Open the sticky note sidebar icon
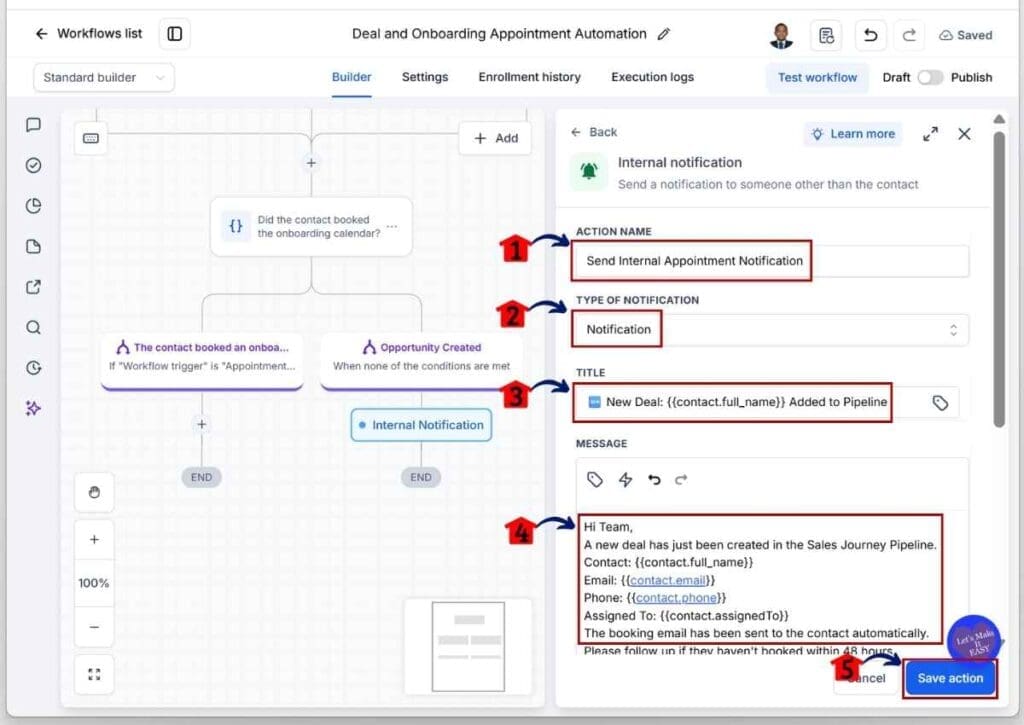This screenshot has width=1024, height=725. coord(33,246)
